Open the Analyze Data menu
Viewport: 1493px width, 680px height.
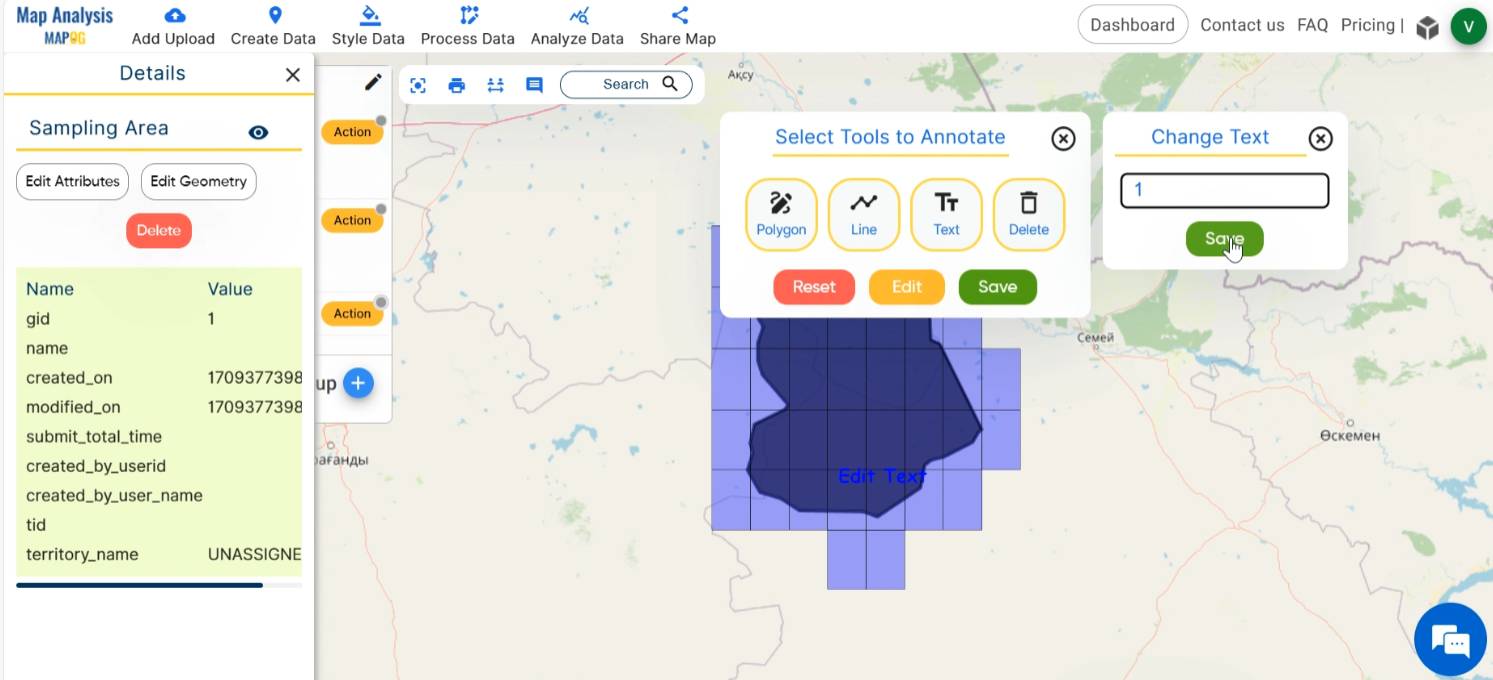[577, 27]
